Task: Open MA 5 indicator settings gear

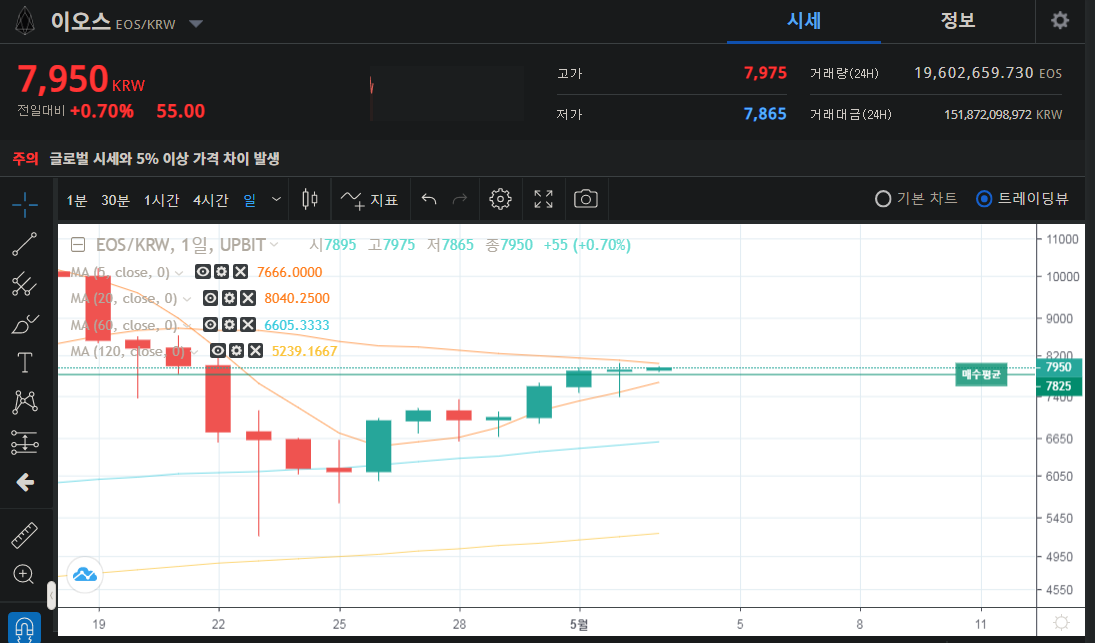Action: click(221, 272)
